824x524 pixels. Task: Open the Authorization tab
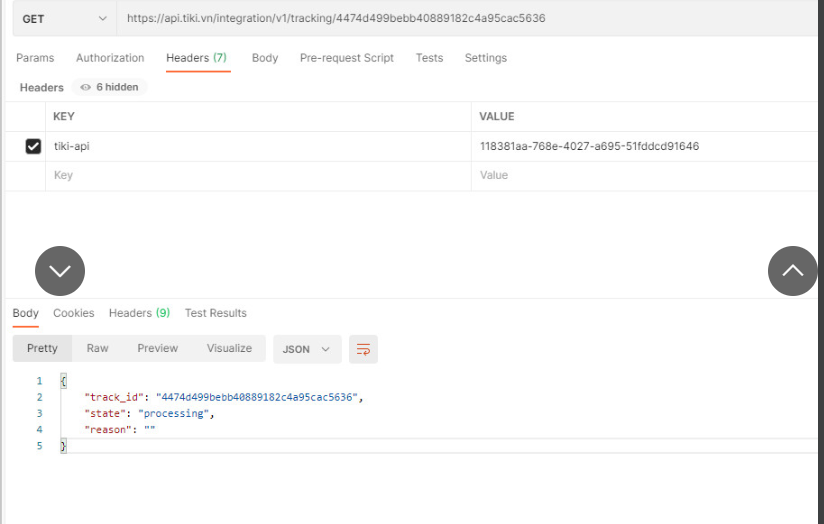pos(110,58)
